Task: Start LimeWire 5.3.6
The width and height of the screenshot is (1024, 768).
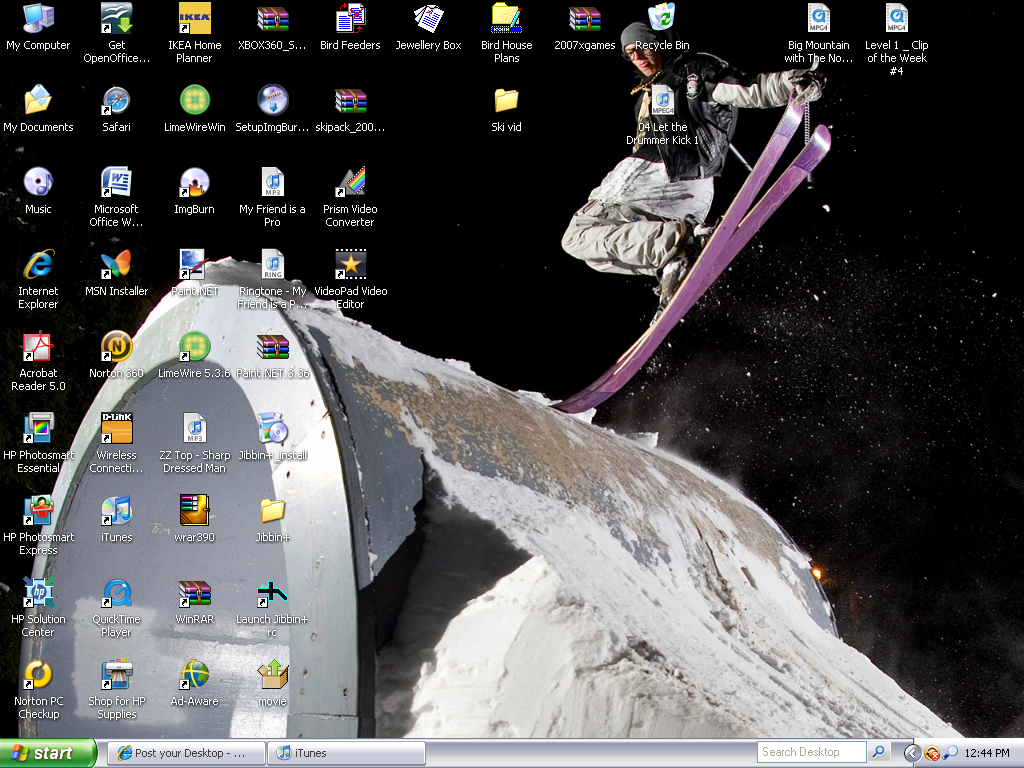Action: 194,348
